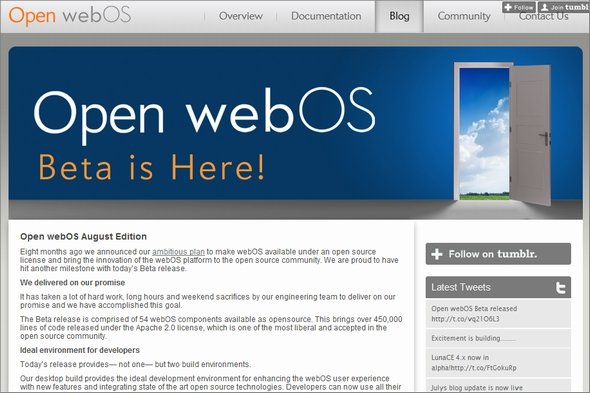This screenshot has width=590, height=393.
Task: Open the Community page
Action: 464,16
